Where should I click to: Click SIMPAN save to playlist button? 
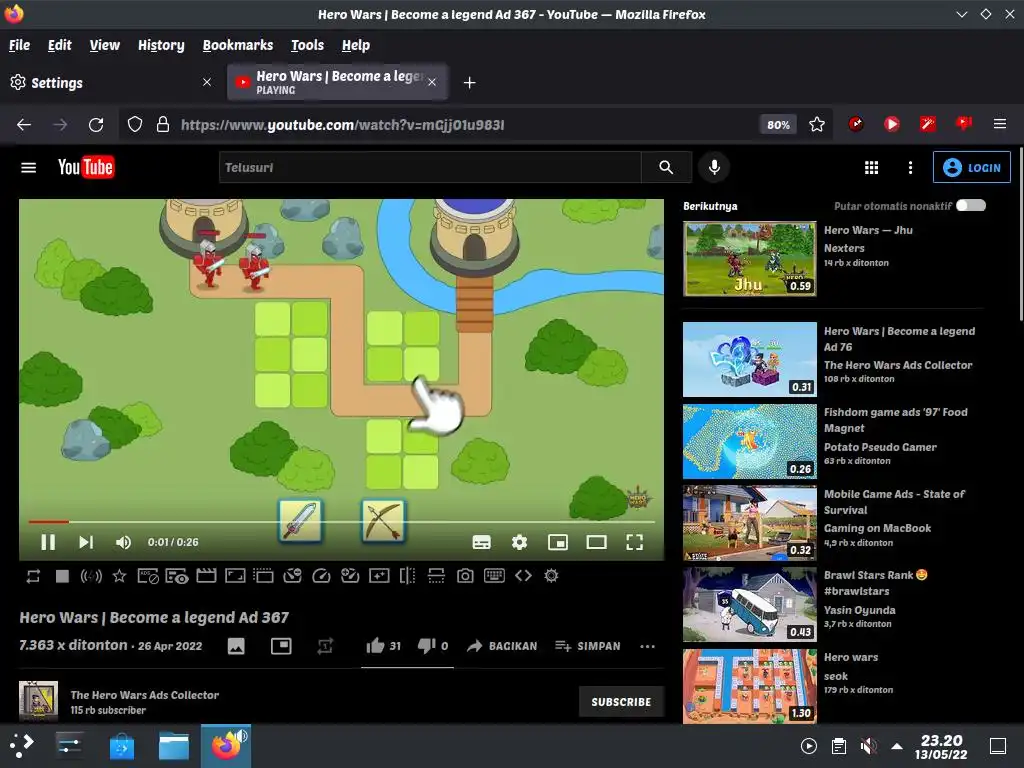[588, 646]
